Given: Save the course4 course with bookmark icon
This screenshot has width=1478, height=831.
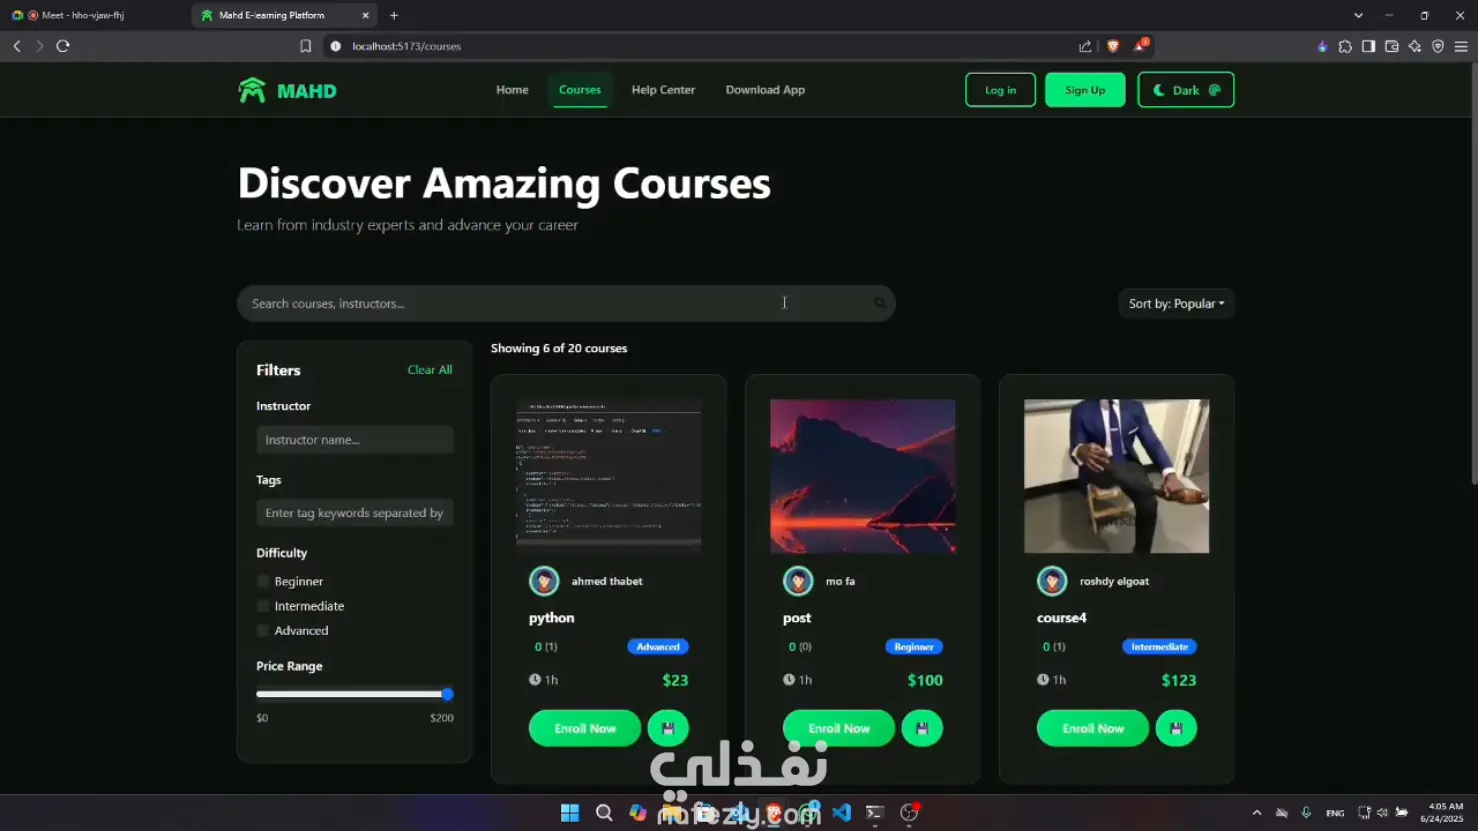Looking at the screenshot, I should point(1176,728).
